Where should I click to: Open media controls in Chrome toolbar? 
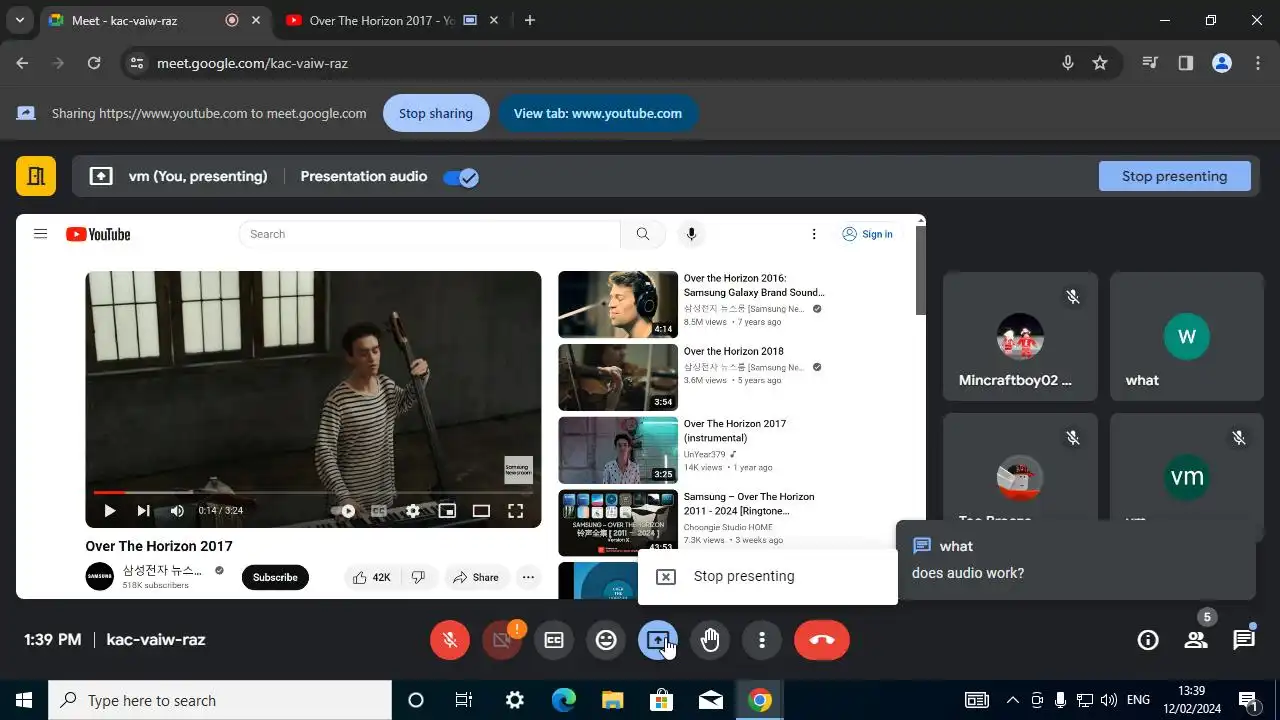[x=1150, y=63]
